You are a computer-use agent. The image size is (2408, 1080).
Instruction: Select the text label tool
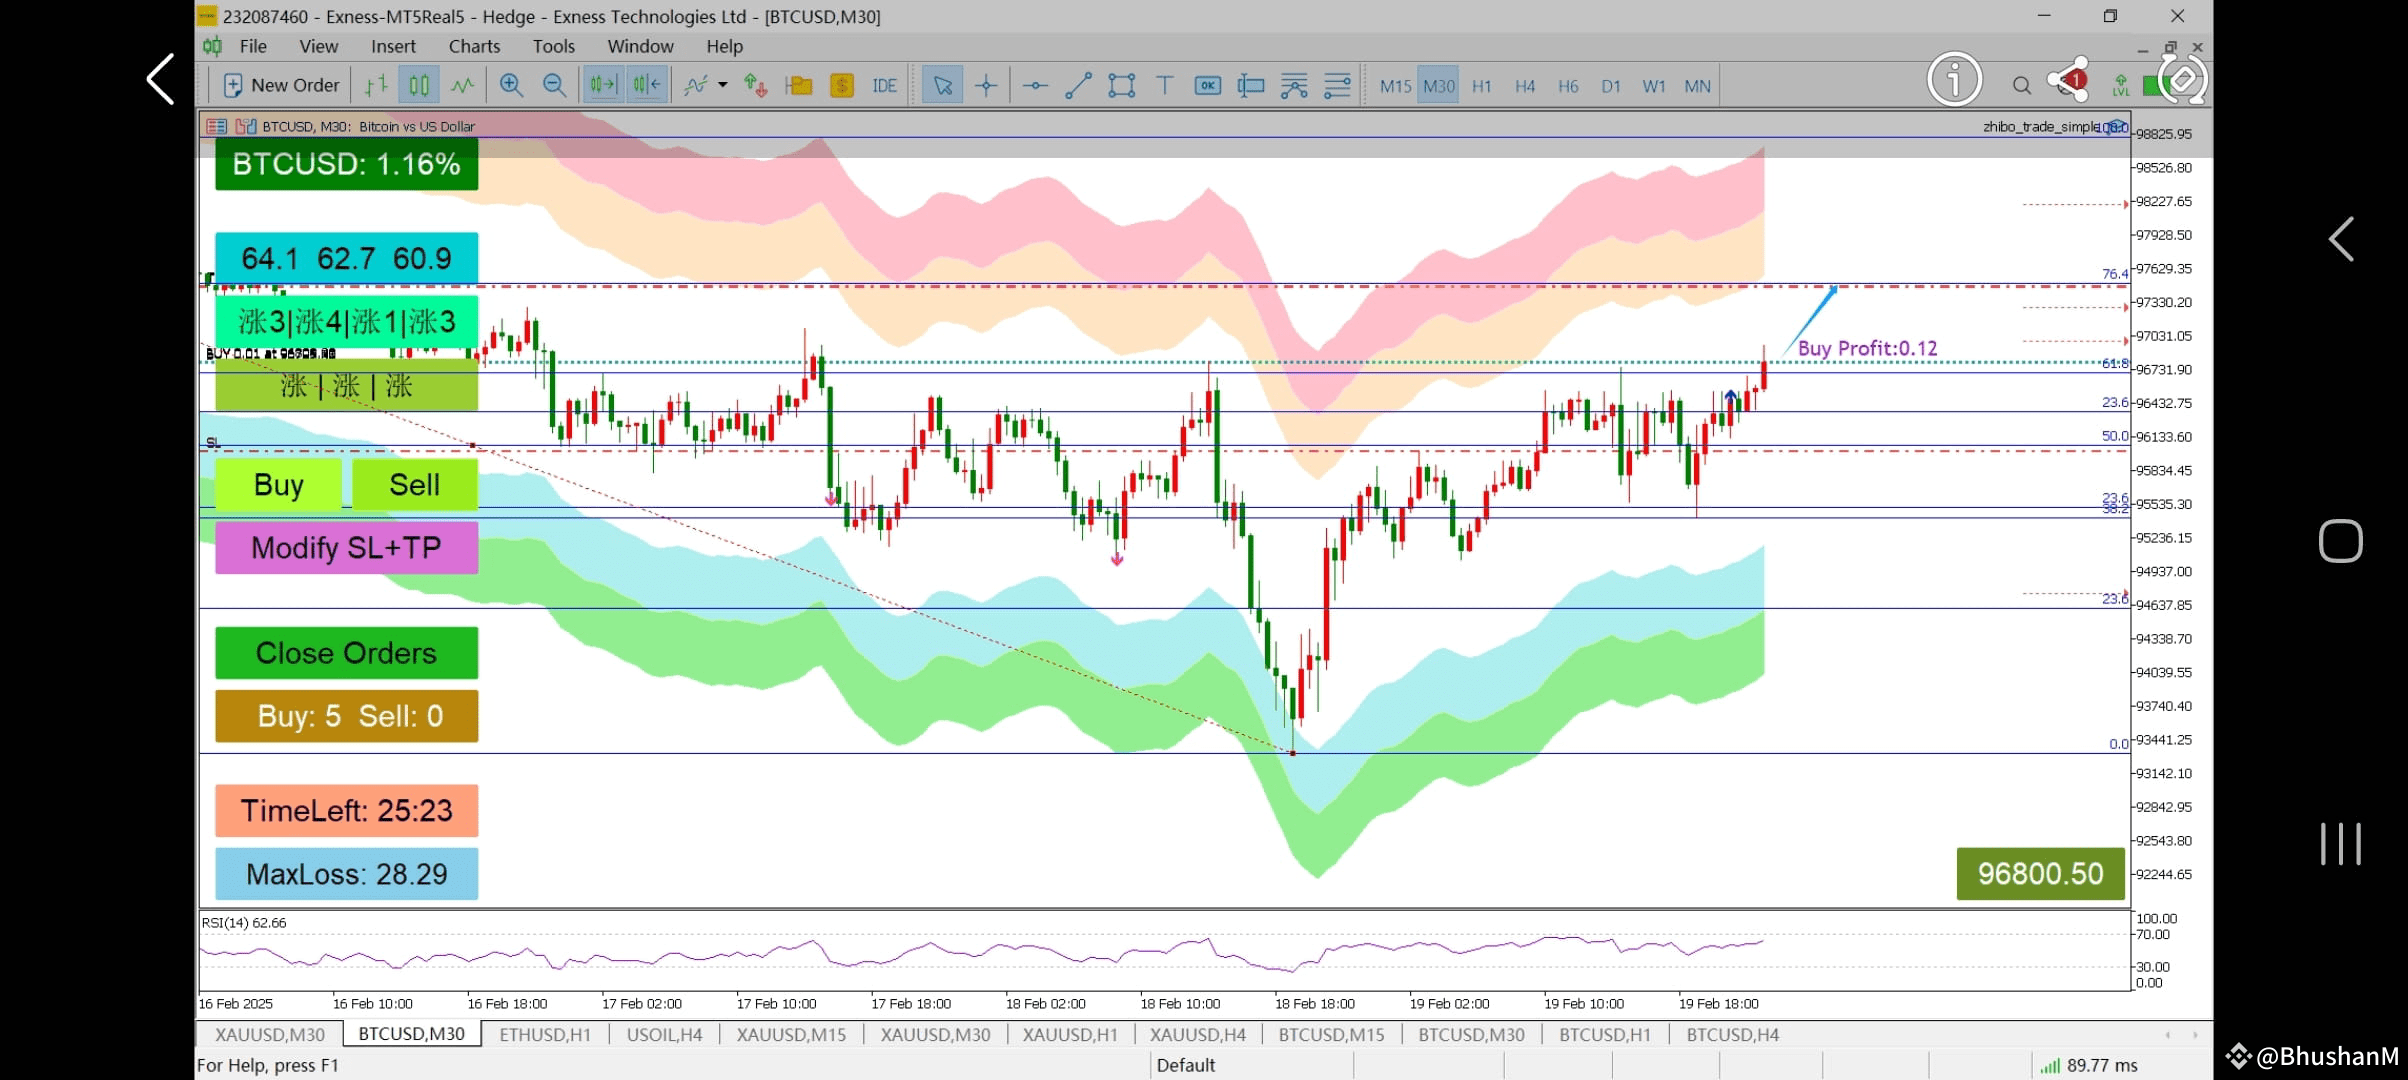[x=1164, y=86]
